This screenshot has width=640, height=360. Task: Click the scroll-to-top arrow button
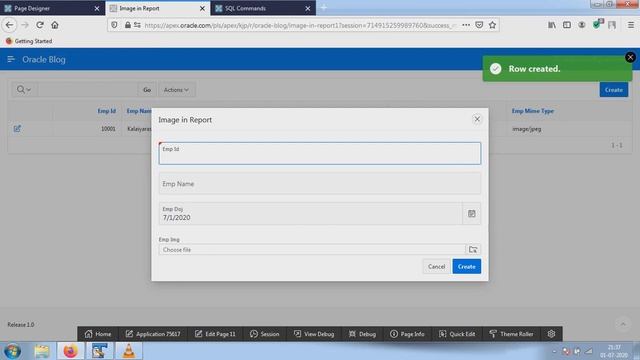(x=623, y=324)
